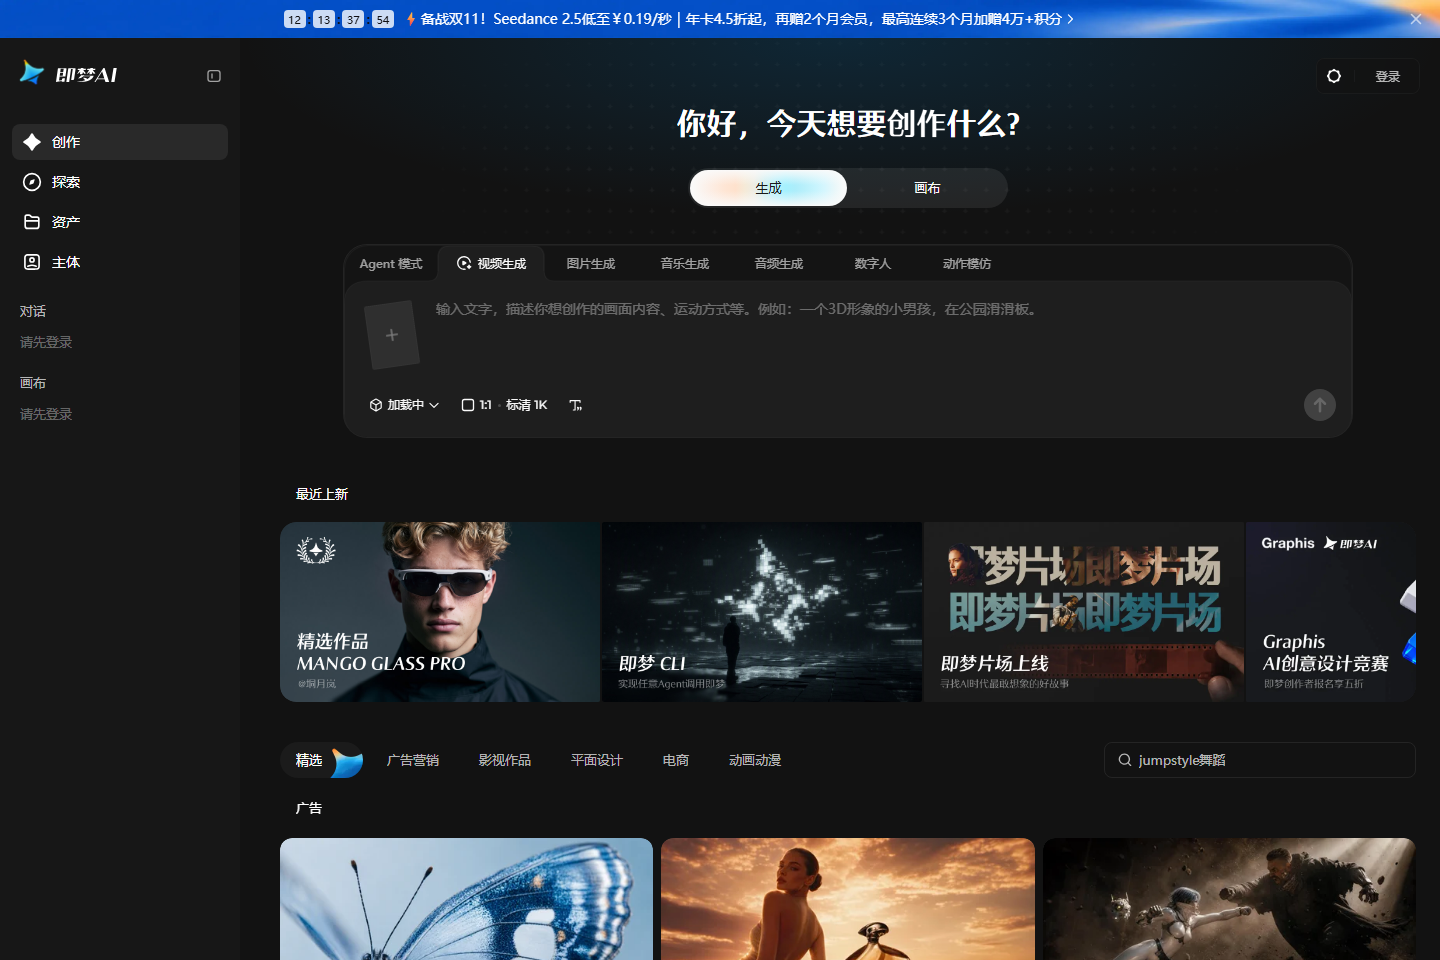
Task: Click the plus tile to add reference image
Action: [392, 335]
